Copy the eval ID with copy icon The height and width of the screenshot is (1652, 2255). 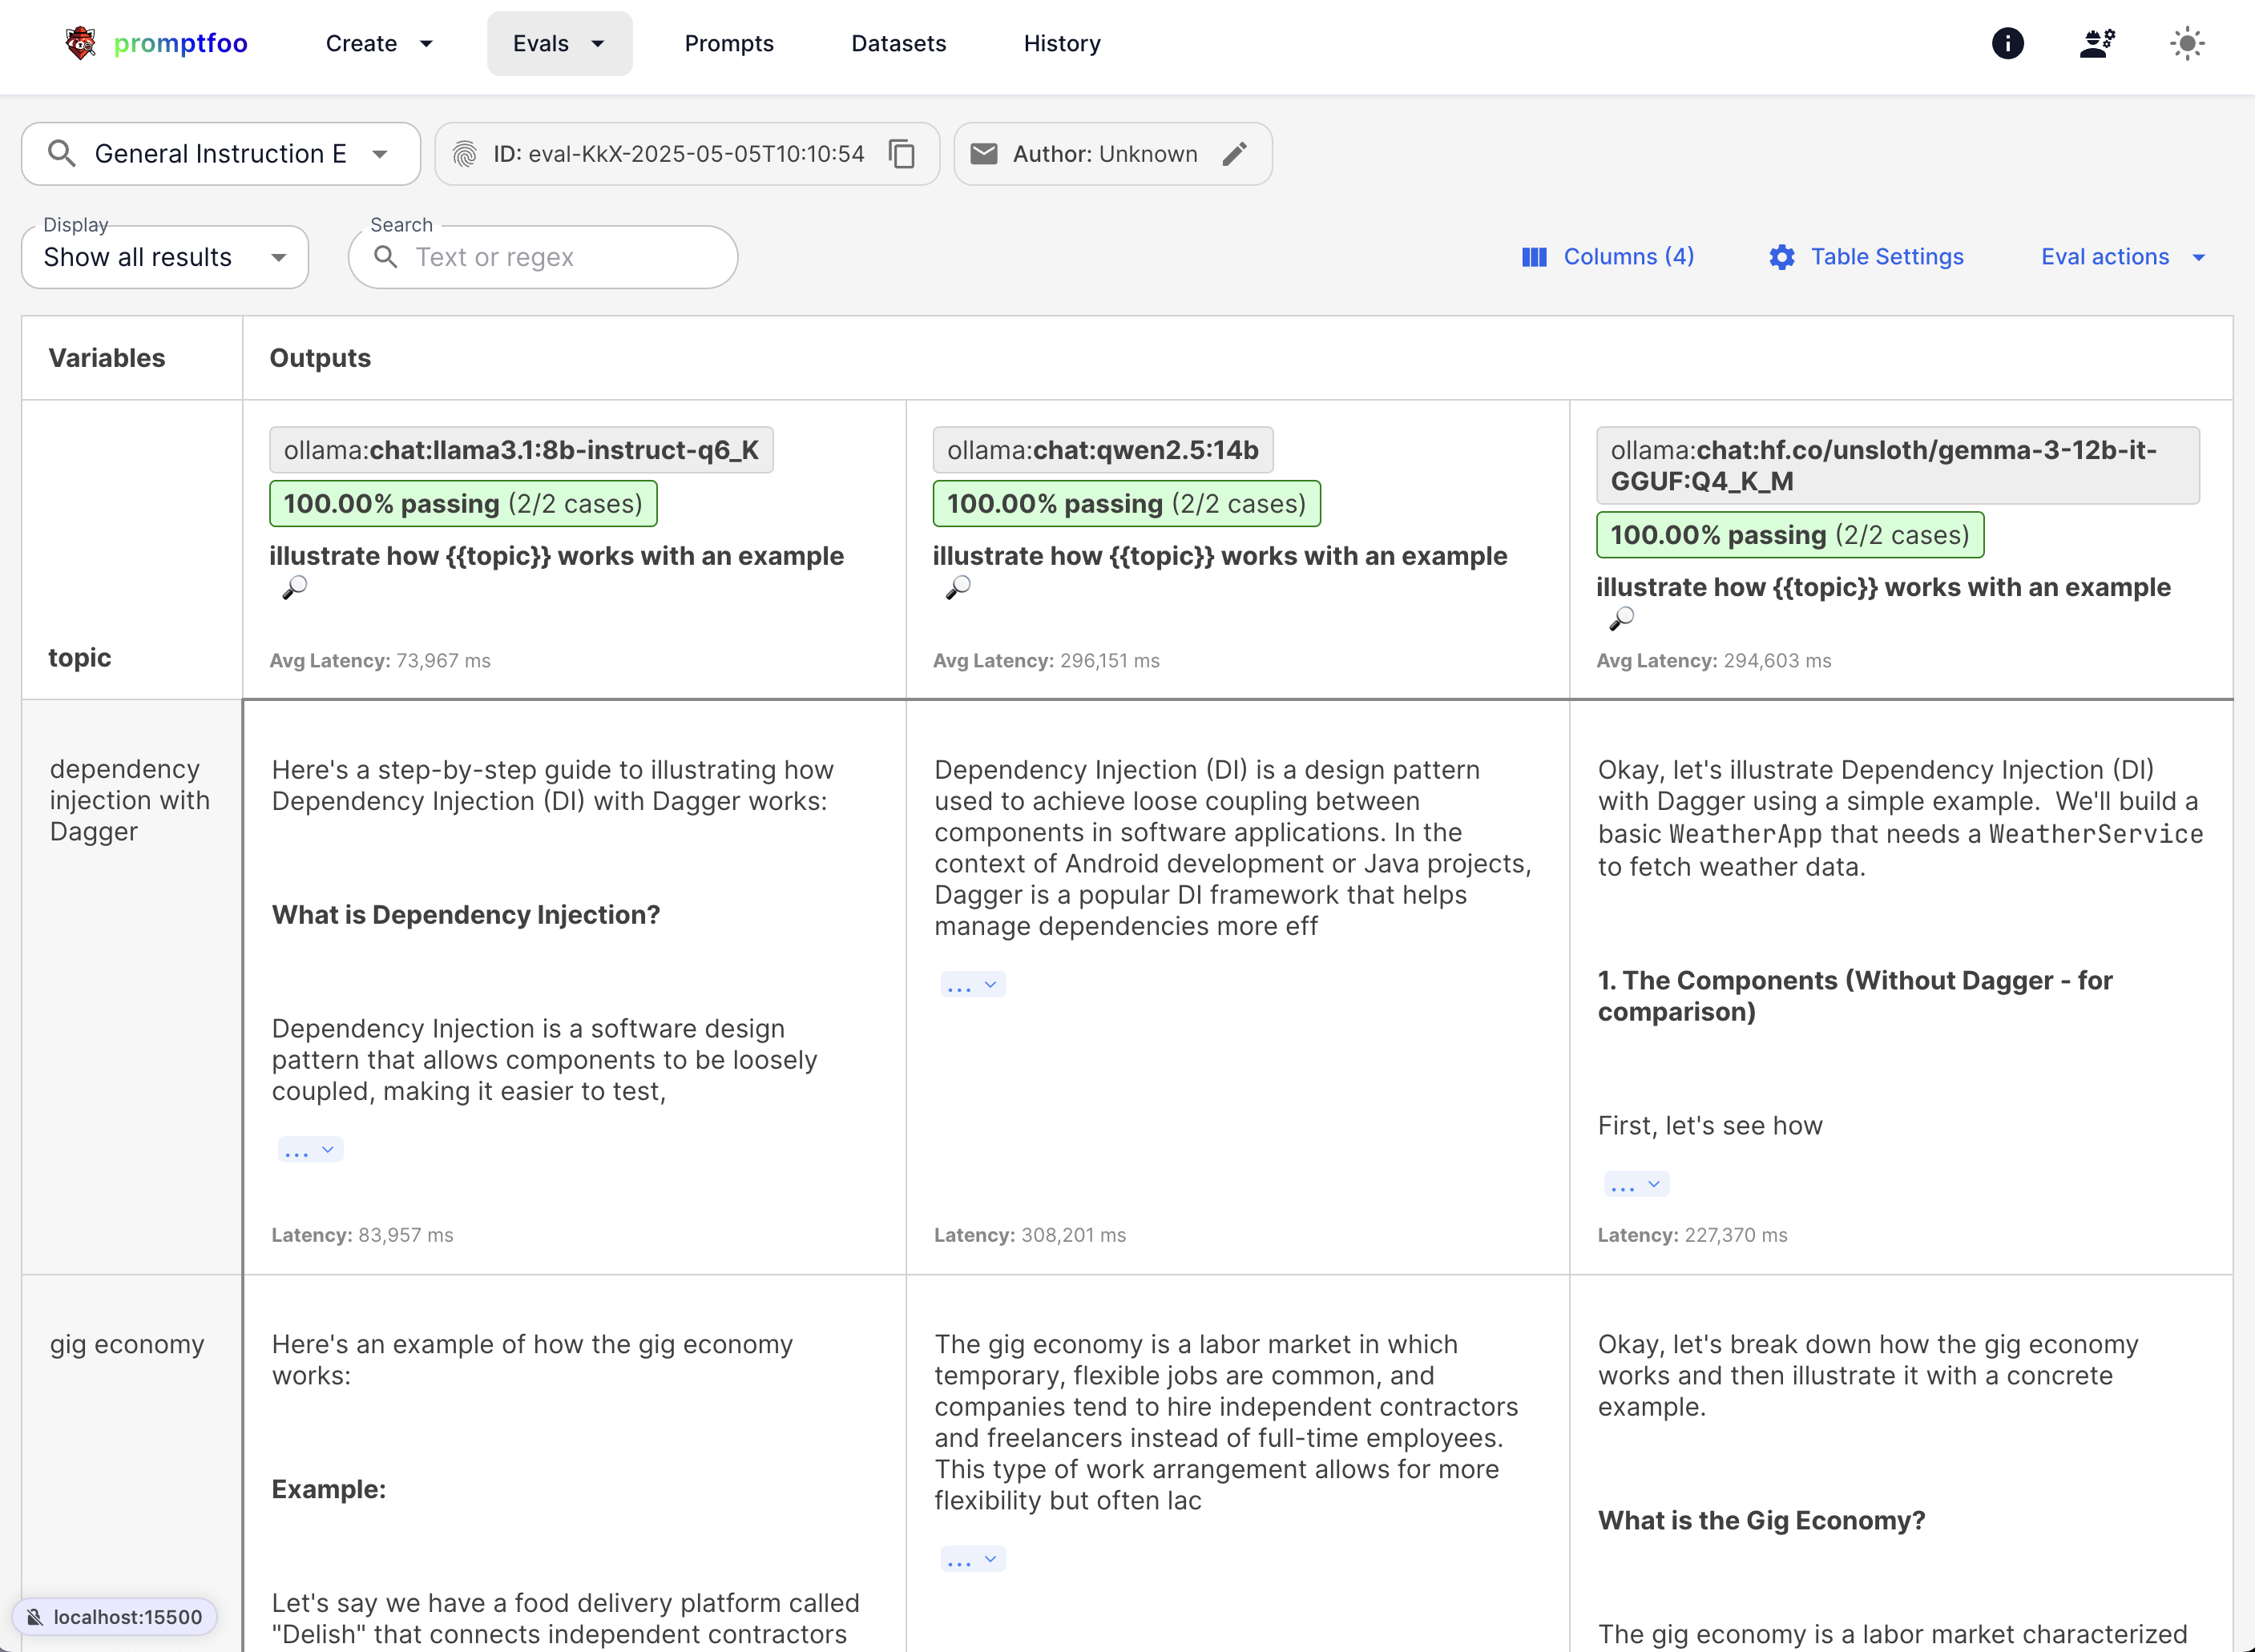[902, 154]
